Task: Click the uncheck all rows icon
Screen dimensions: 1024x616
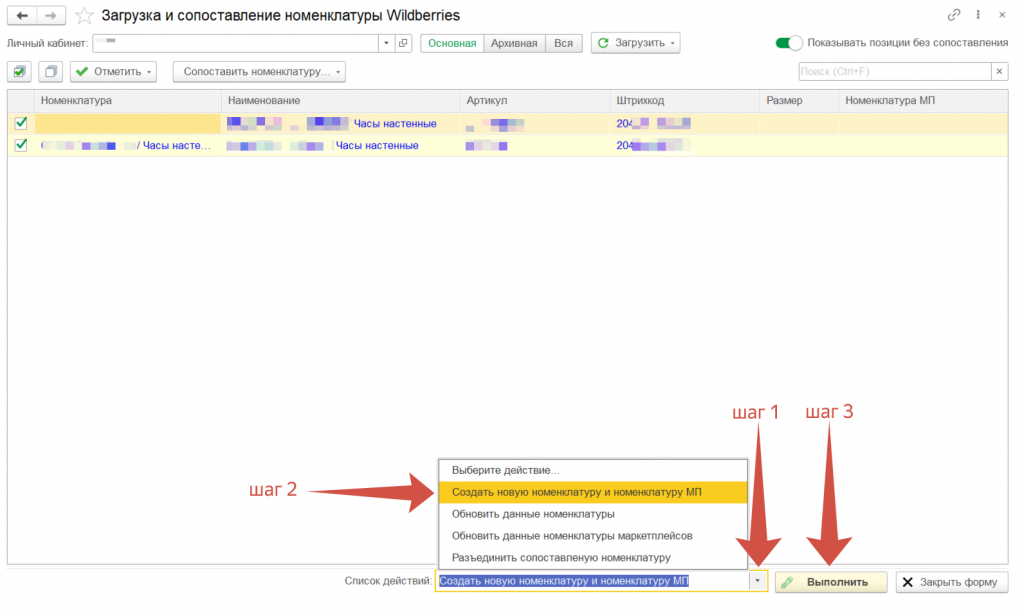Action: coord(51,72)
